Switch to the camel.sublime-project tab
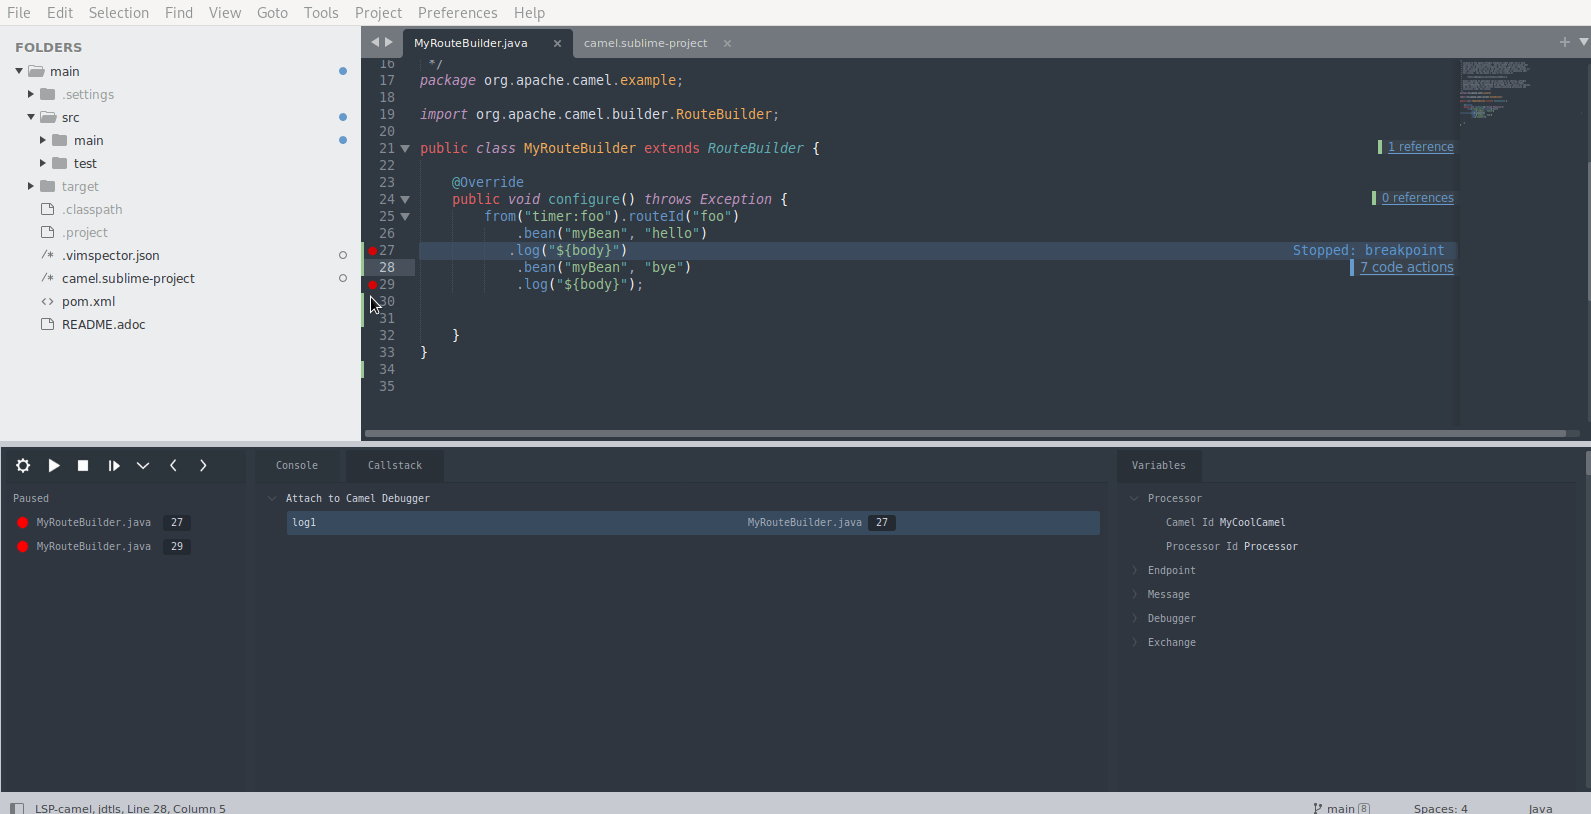1591x814 pixels. pyautogui.click(x=645, y=43)
